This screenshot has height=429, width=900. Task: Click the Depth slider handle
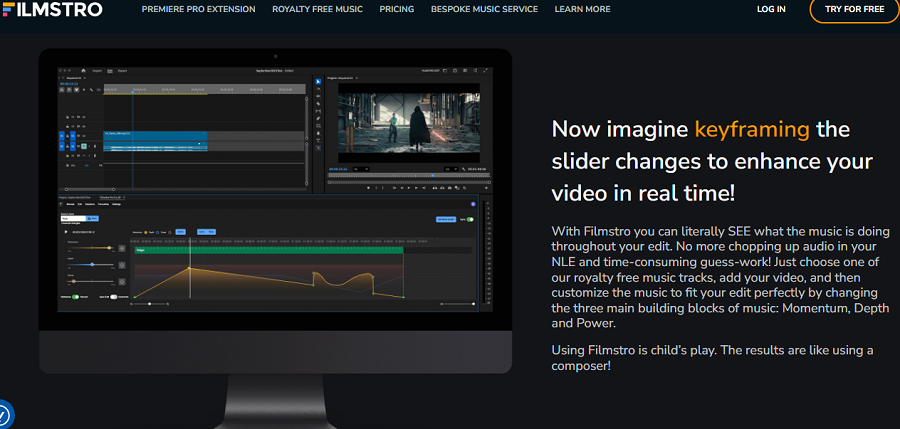pos(92,264)
